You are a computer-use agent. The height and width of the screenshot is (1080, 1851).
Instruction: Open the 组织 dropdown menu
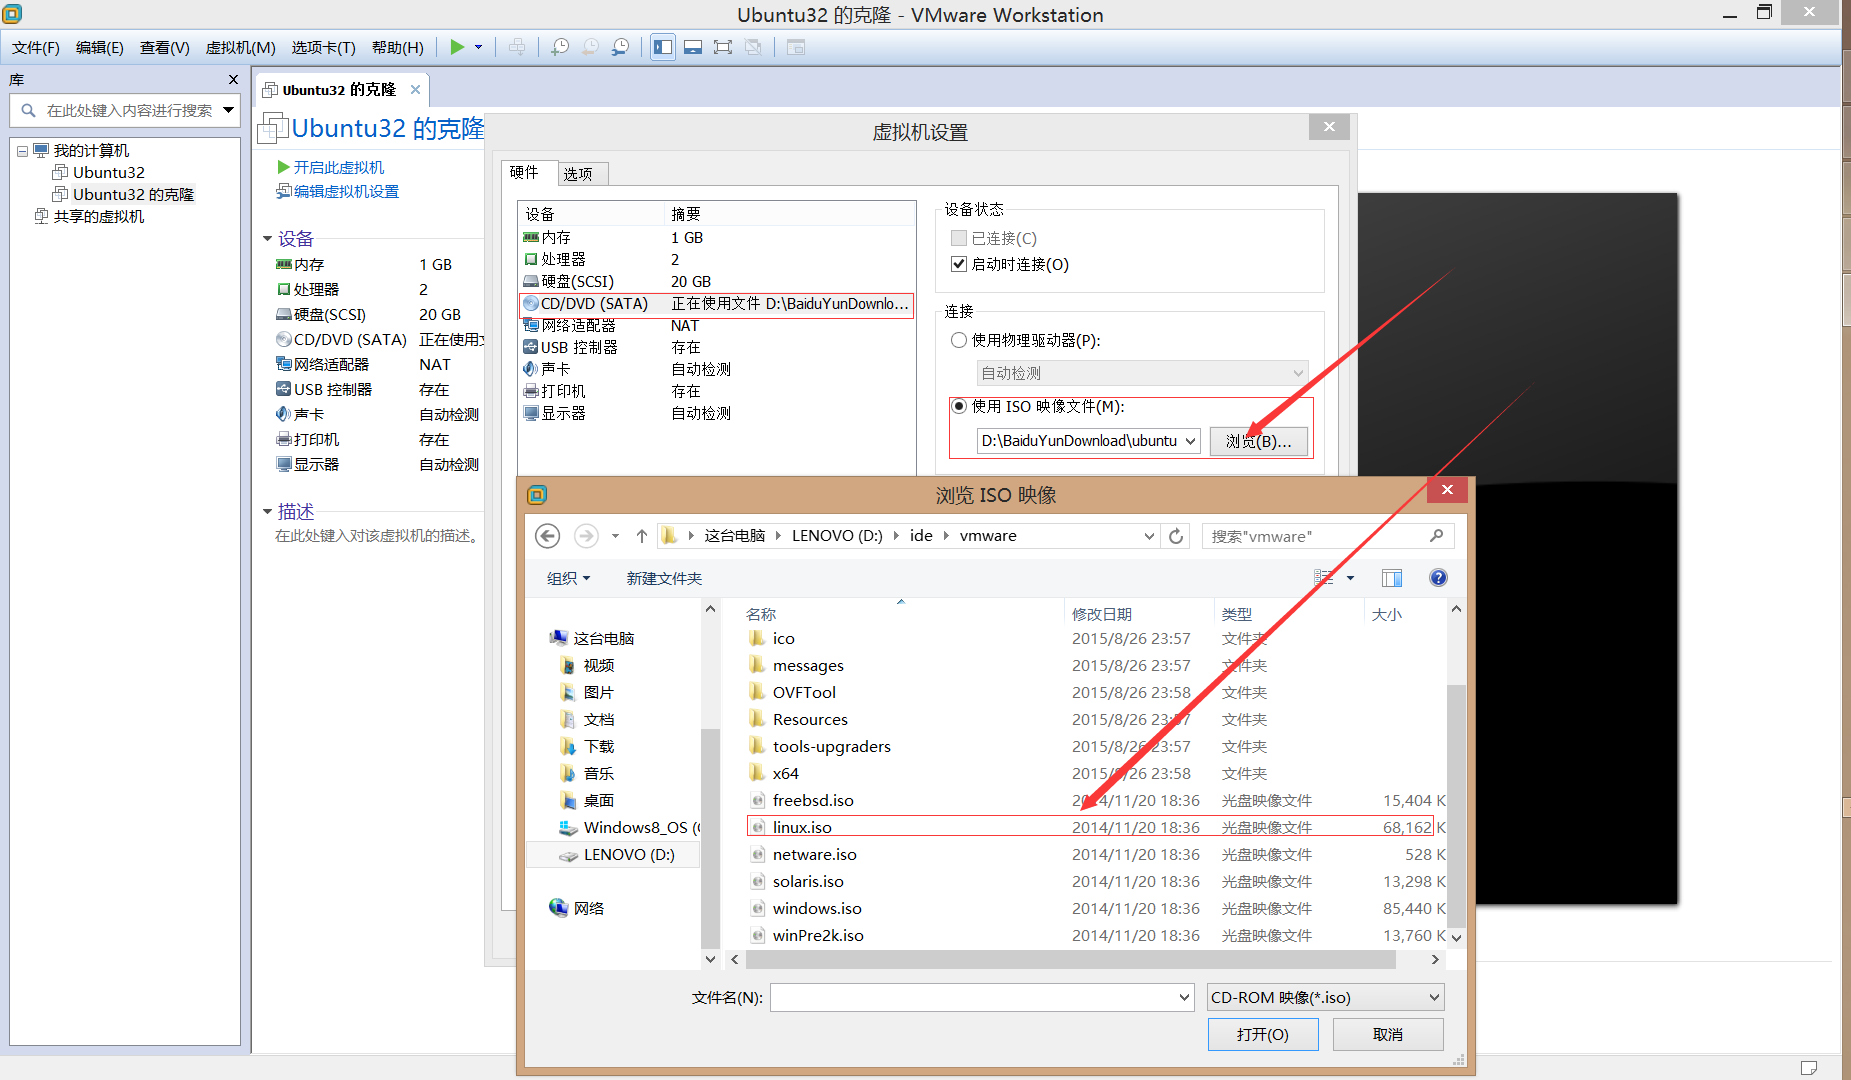tap(568, 578)
